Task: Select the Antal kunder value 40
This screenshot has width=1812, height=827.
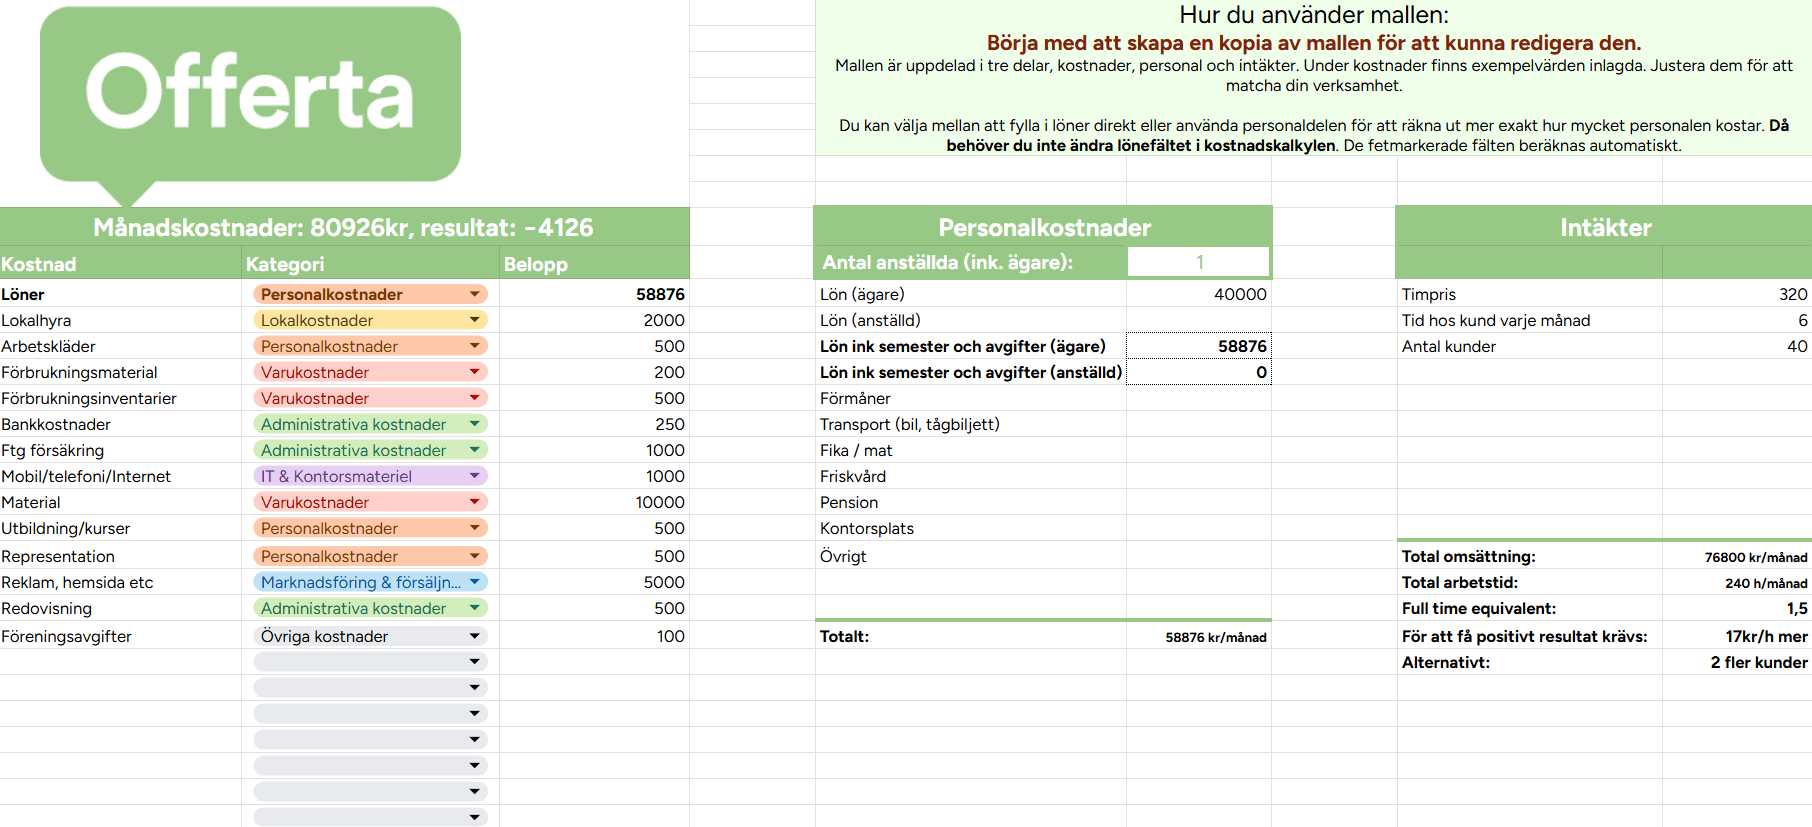Action: click(x=1737, y=346)
